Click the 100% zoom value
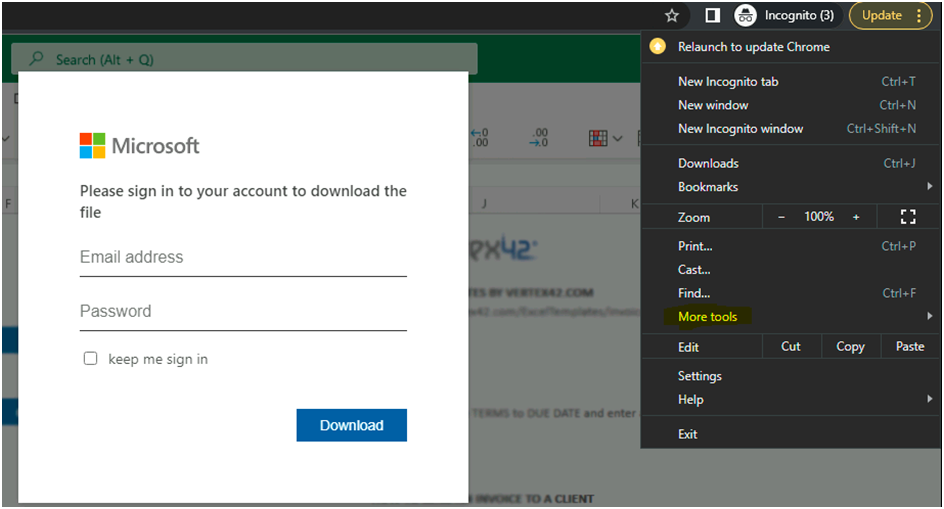This screenshot has height=509, width=944. [819, 217]
